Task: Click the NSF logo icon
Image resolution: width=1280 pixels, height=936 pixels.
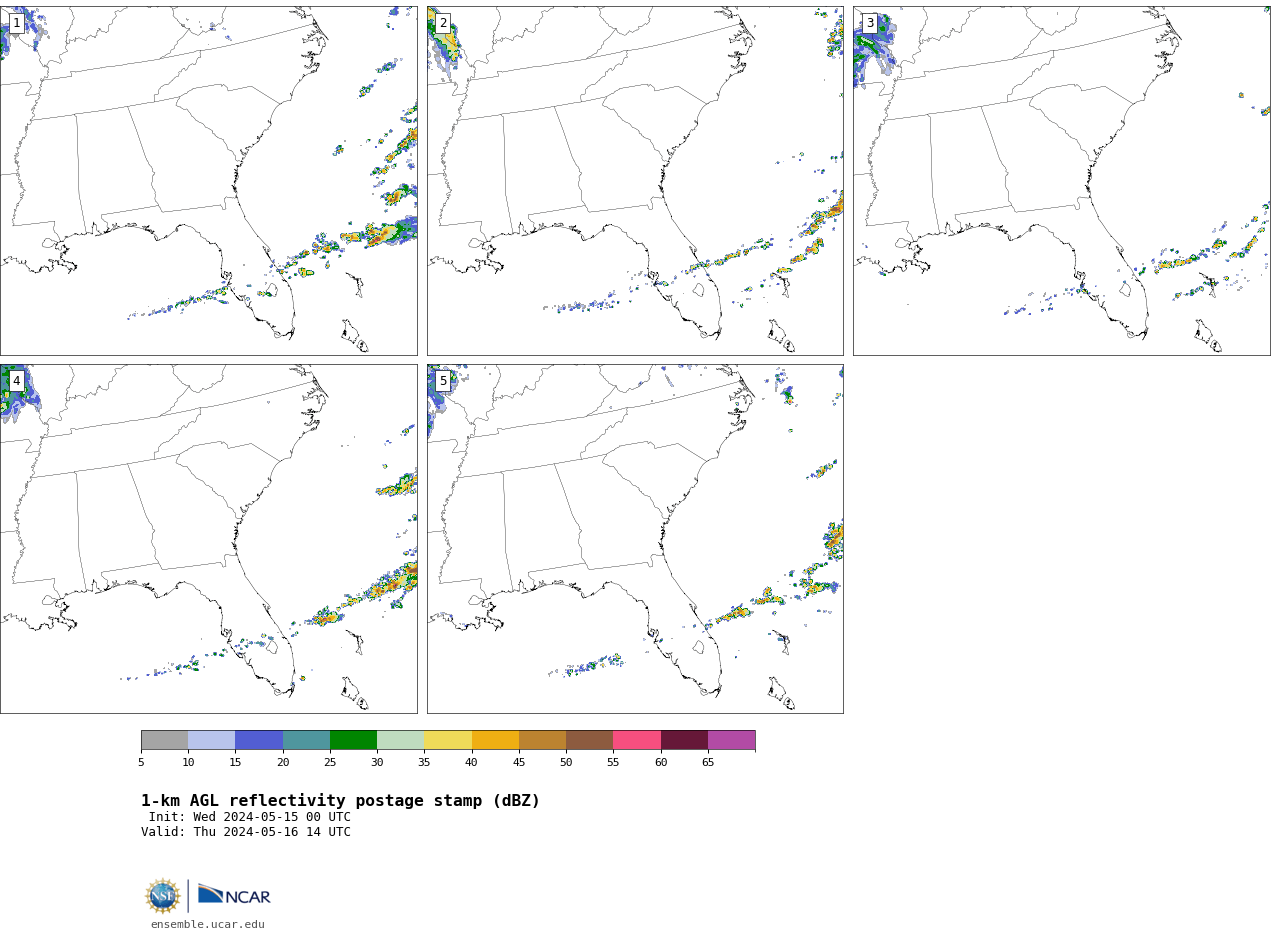Action: 163,896
